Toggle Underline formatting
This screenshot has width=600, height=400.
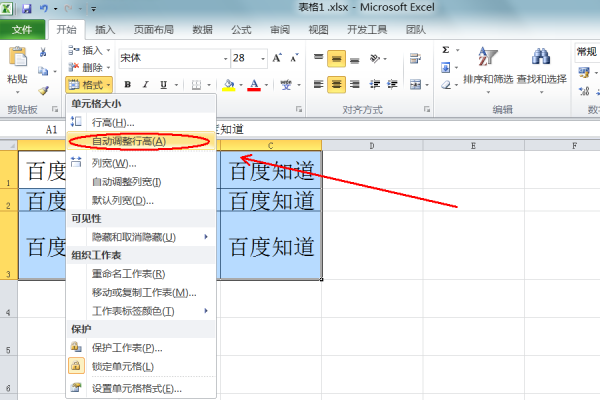point(163,84)
